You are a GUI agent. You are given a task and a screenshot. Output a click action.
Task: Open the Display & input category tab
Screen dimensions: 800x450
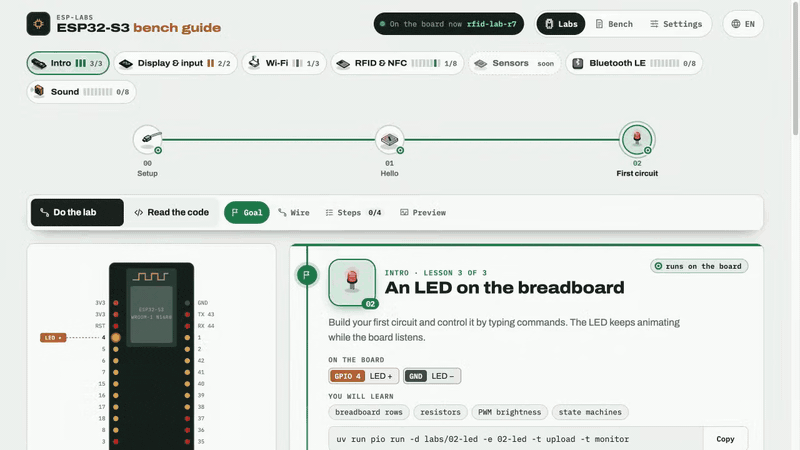176,63
